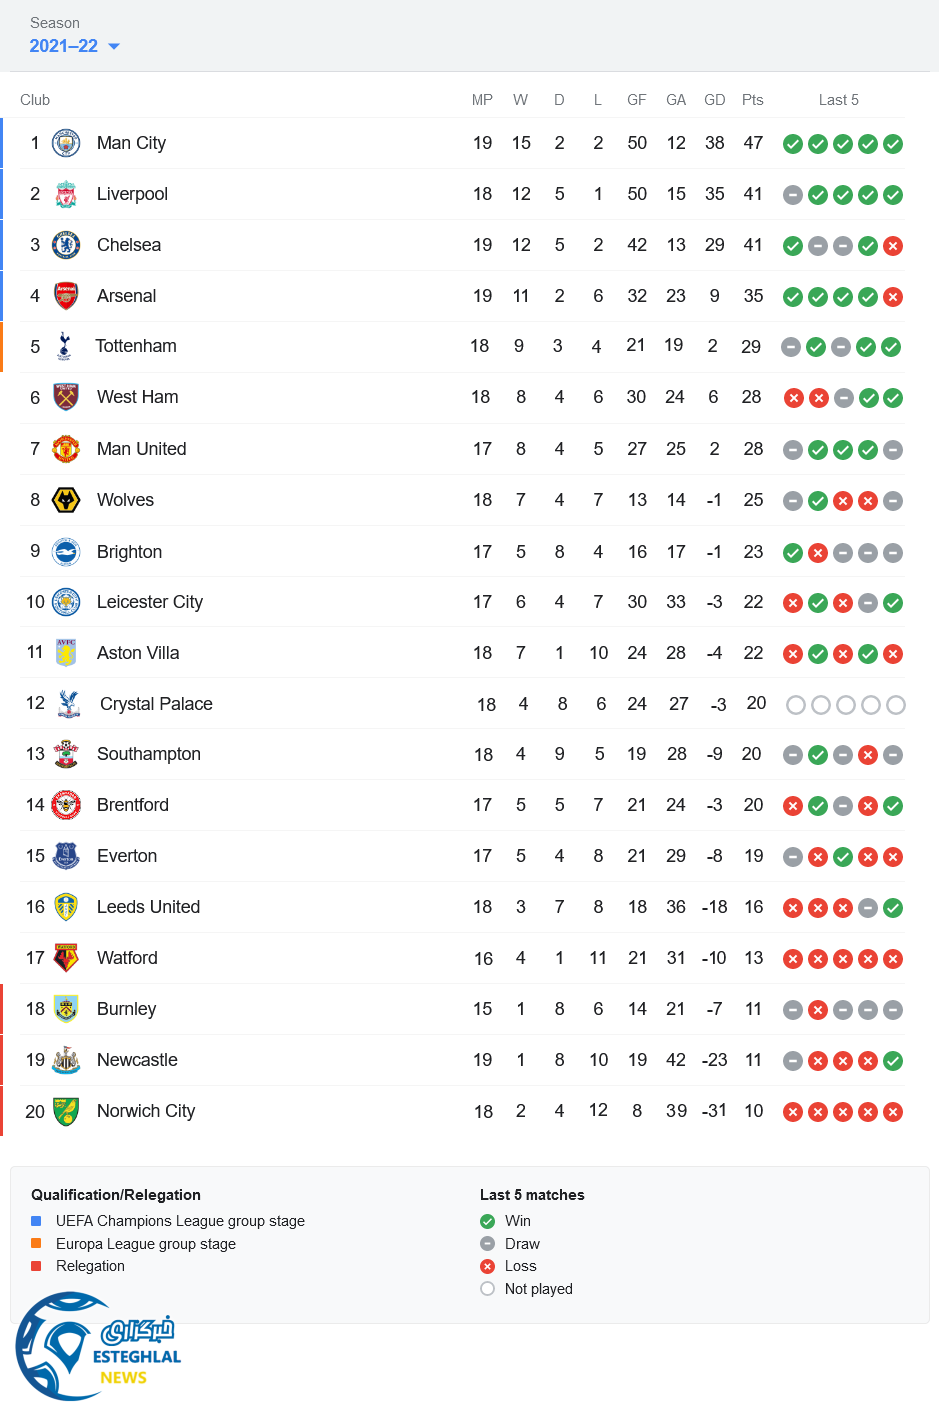Click the Esteghlal News logo
Image resolution: width=939 pixels, height=1428 pixels.
point(98,1347)
